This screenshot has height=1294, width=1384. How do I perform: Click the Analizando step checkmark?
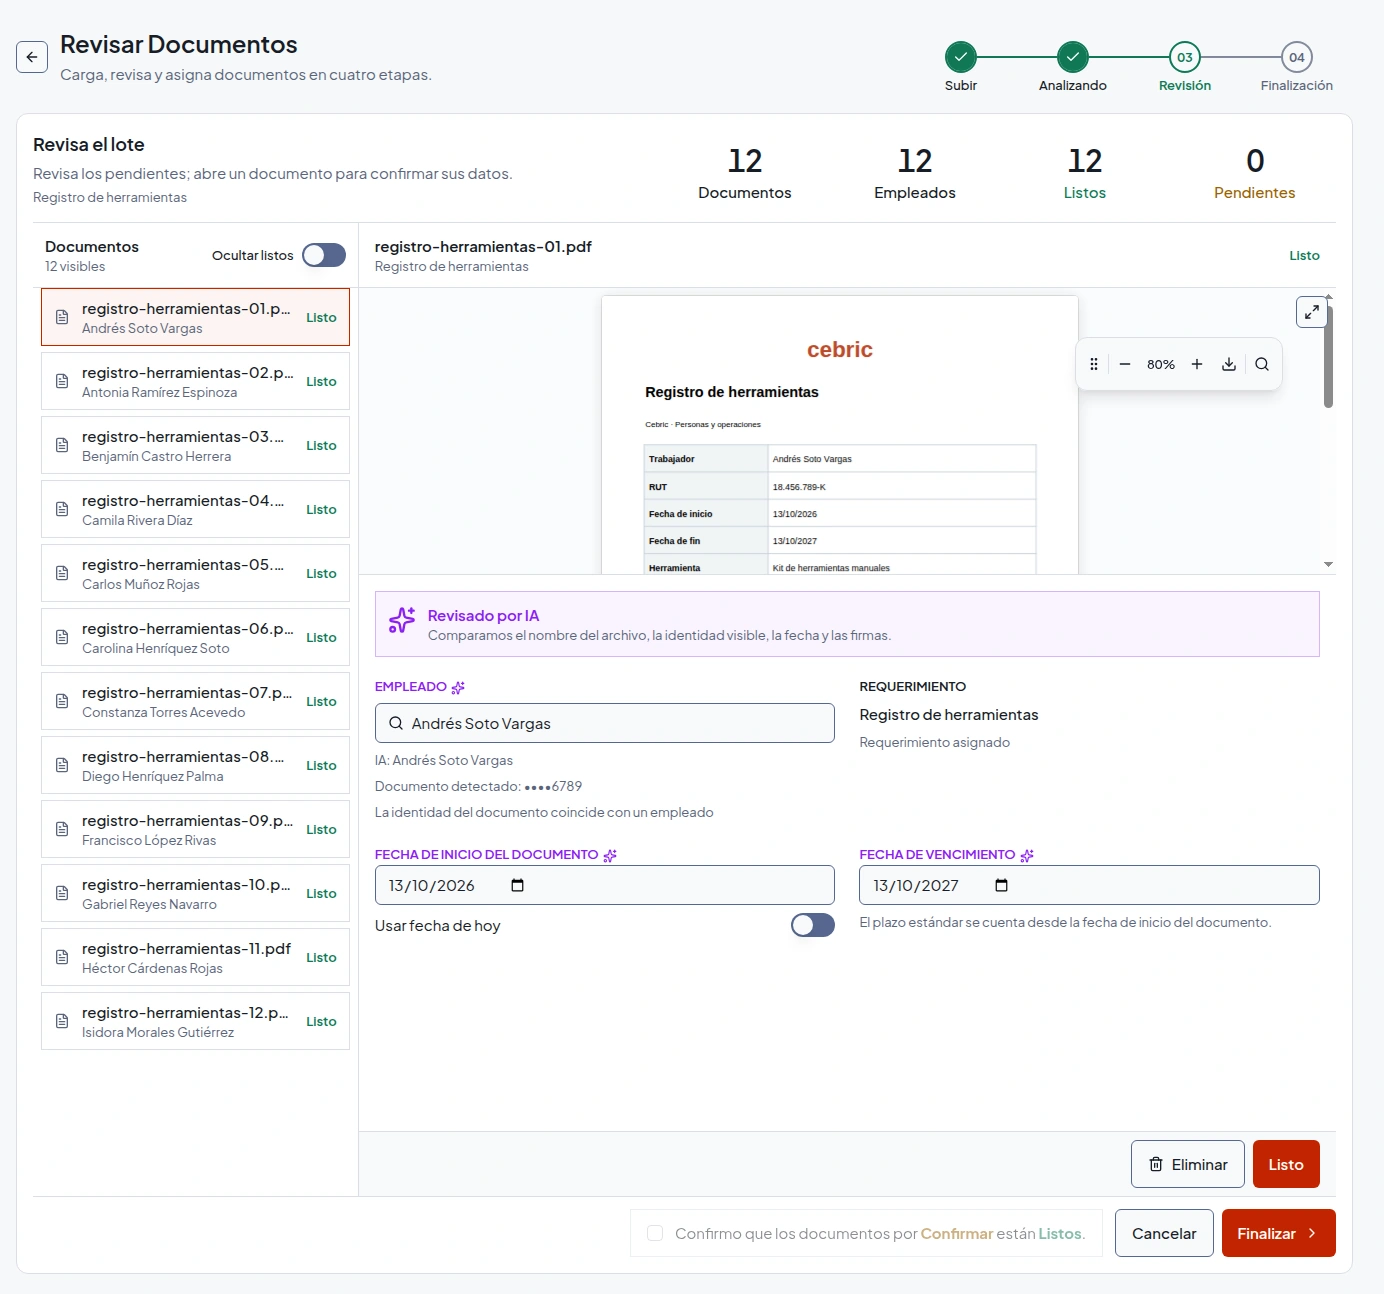pos(1072,57)
